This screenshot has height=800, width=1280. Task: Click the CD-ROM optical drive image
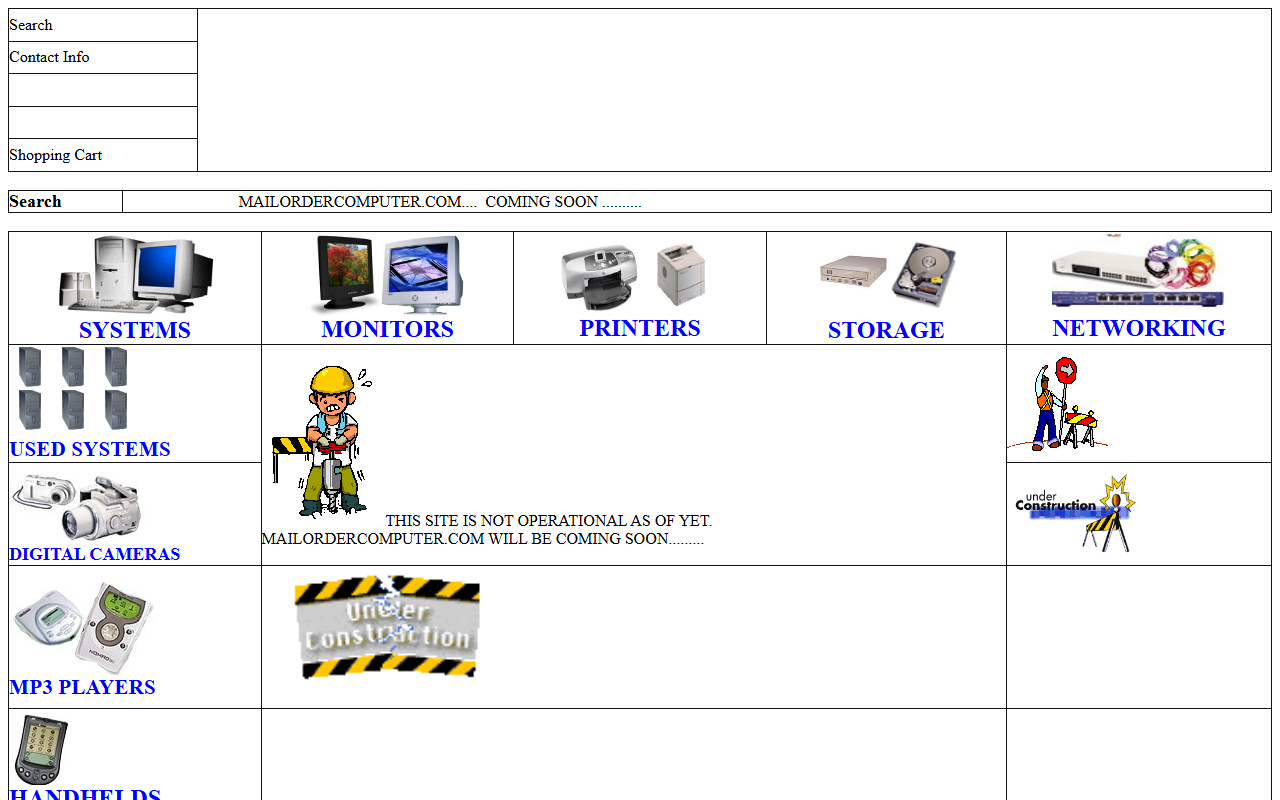853,269
